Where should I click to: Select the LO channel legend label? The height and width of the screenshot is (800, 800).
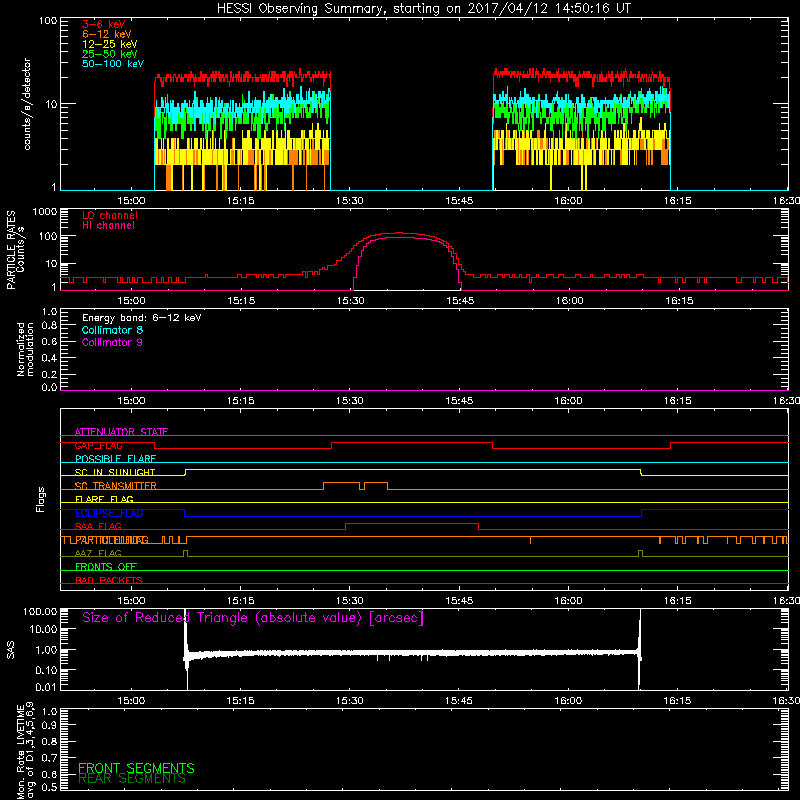click(110, 215)
